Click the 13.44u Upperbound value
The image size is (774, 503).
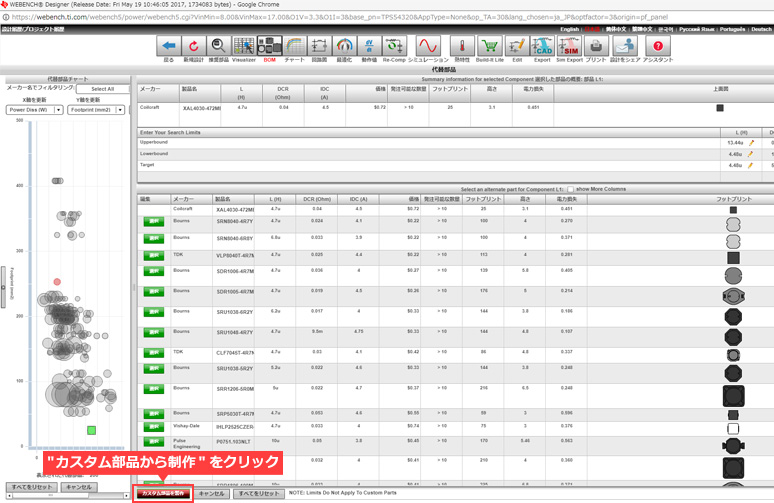735,143
